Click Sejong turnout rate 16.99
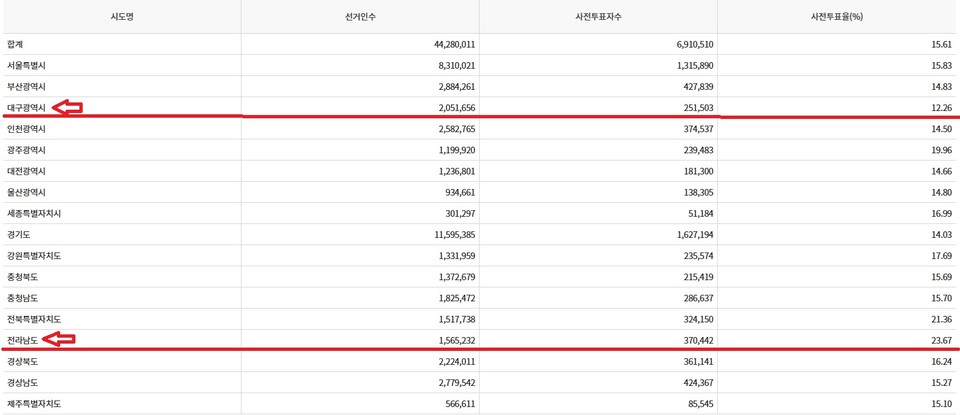960x415 pixels. (940, 214)
